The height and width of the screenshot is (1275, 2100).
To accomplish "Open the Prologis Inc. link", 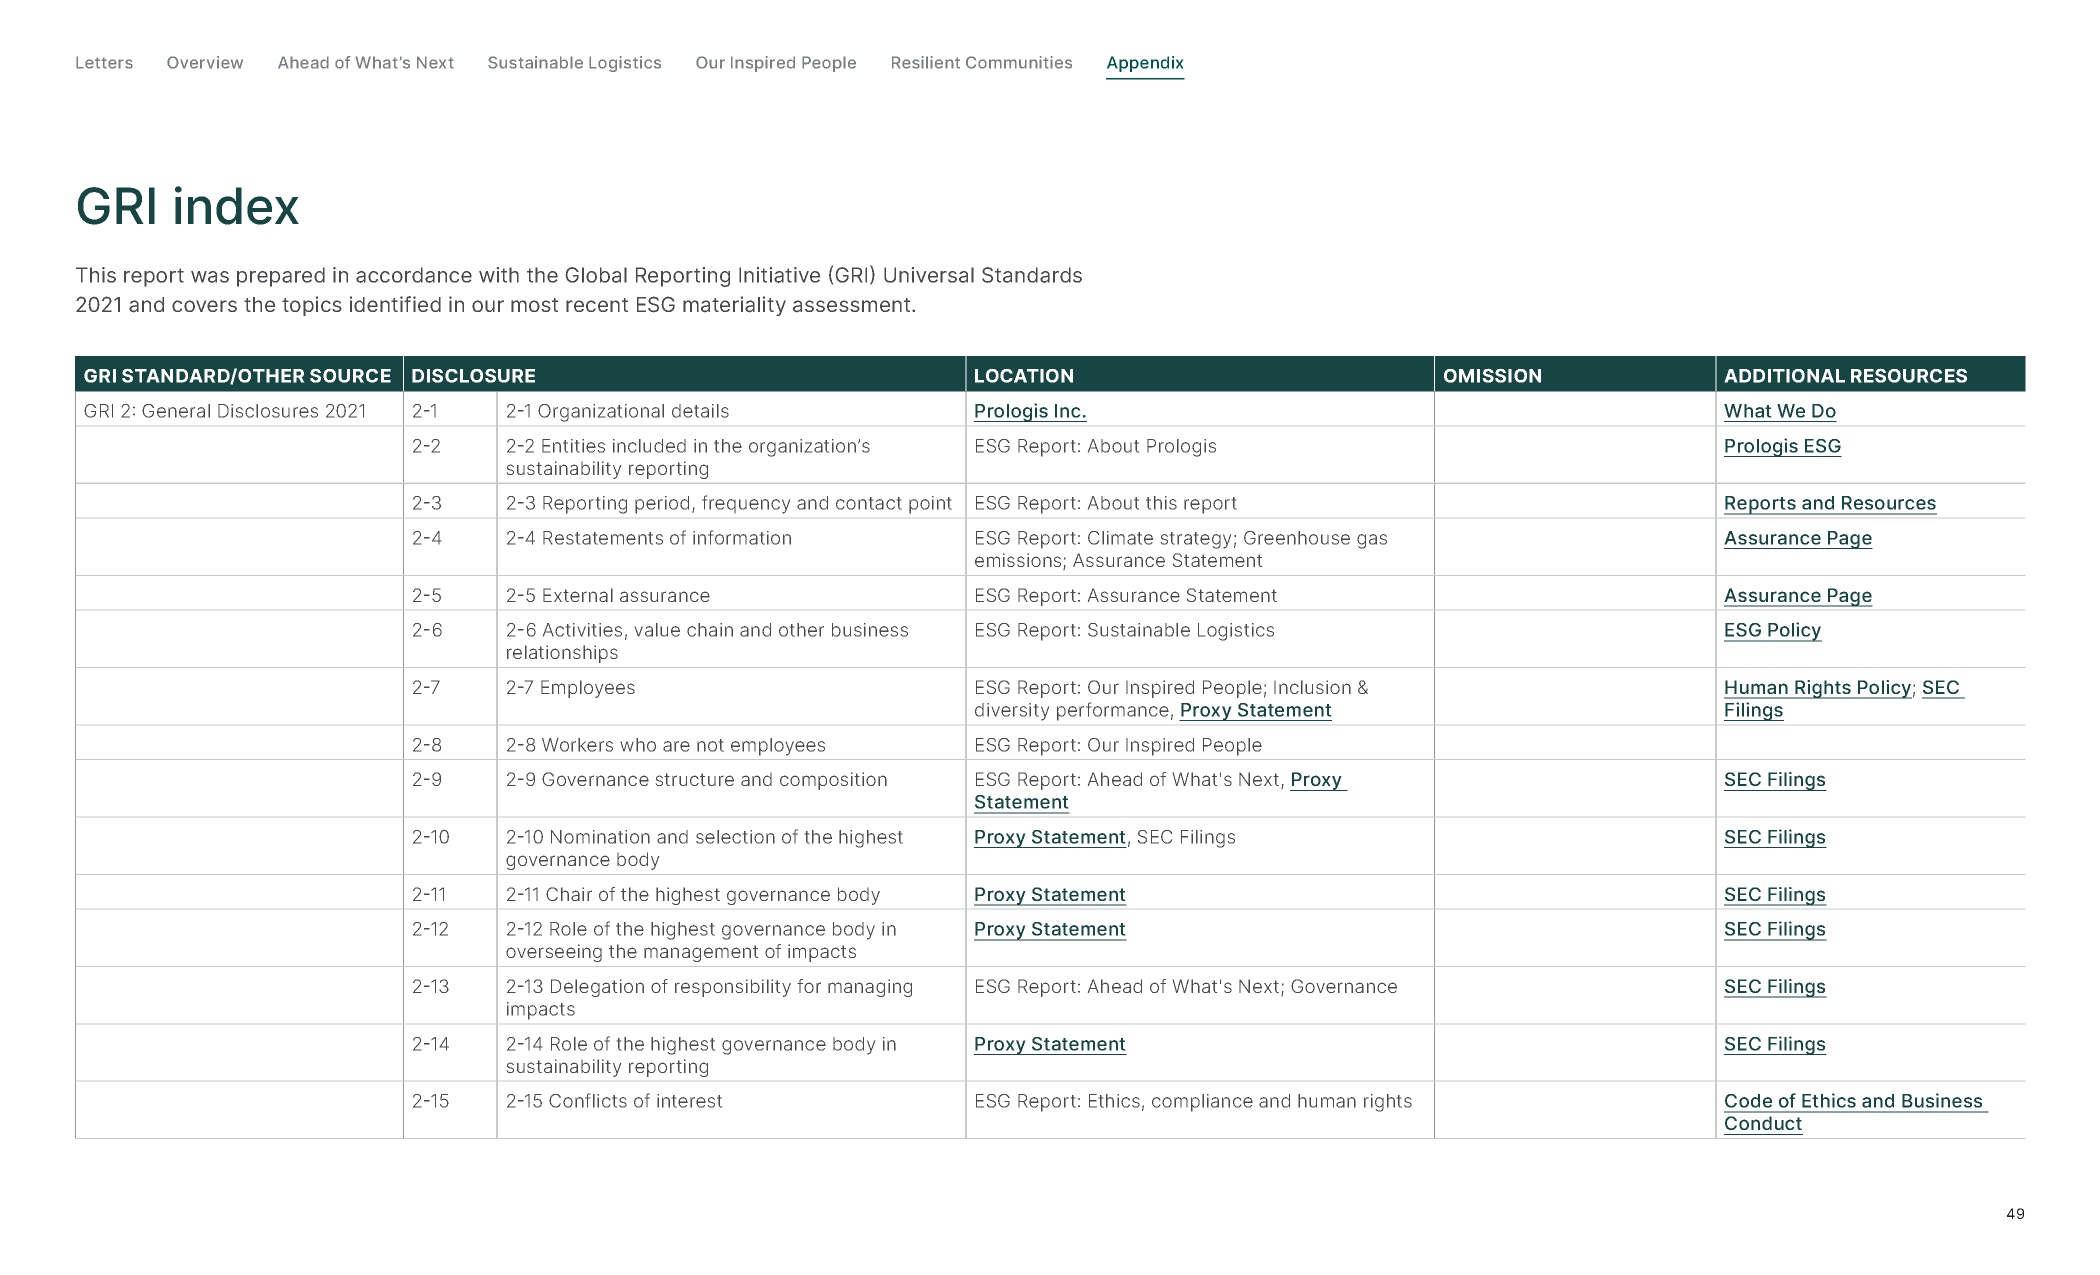I will (x=1030, y=411).
